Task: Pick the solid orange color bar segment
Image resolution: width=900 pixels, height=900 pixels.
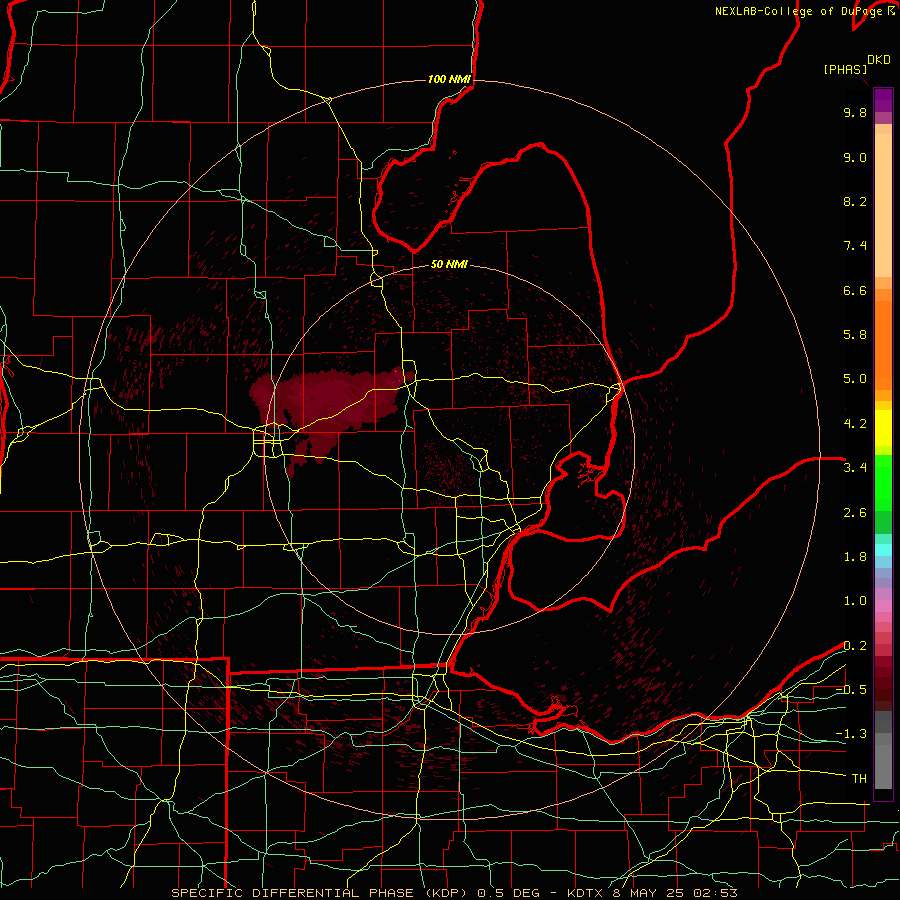Action: click(x=883, y=344)
